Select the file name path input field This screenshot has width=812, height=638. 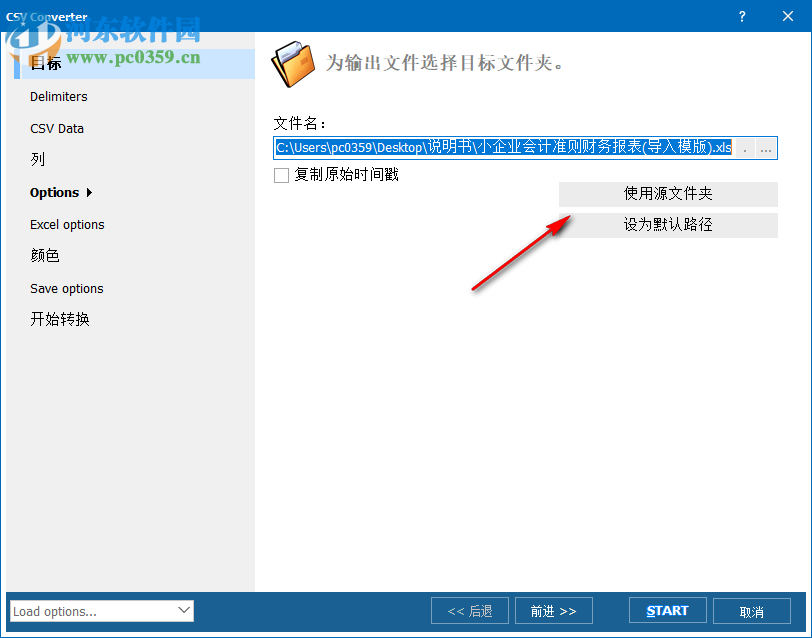[x=500, y=148]
